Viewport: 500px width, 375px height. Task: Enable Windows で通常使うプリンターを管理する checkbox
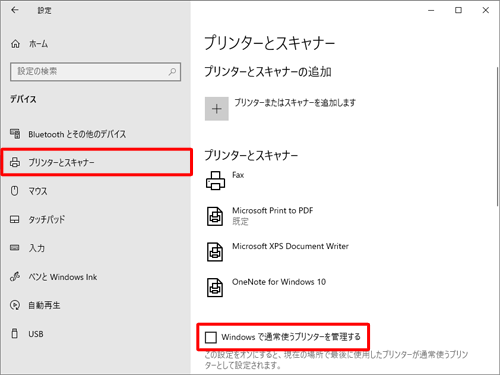coord(211,337)
